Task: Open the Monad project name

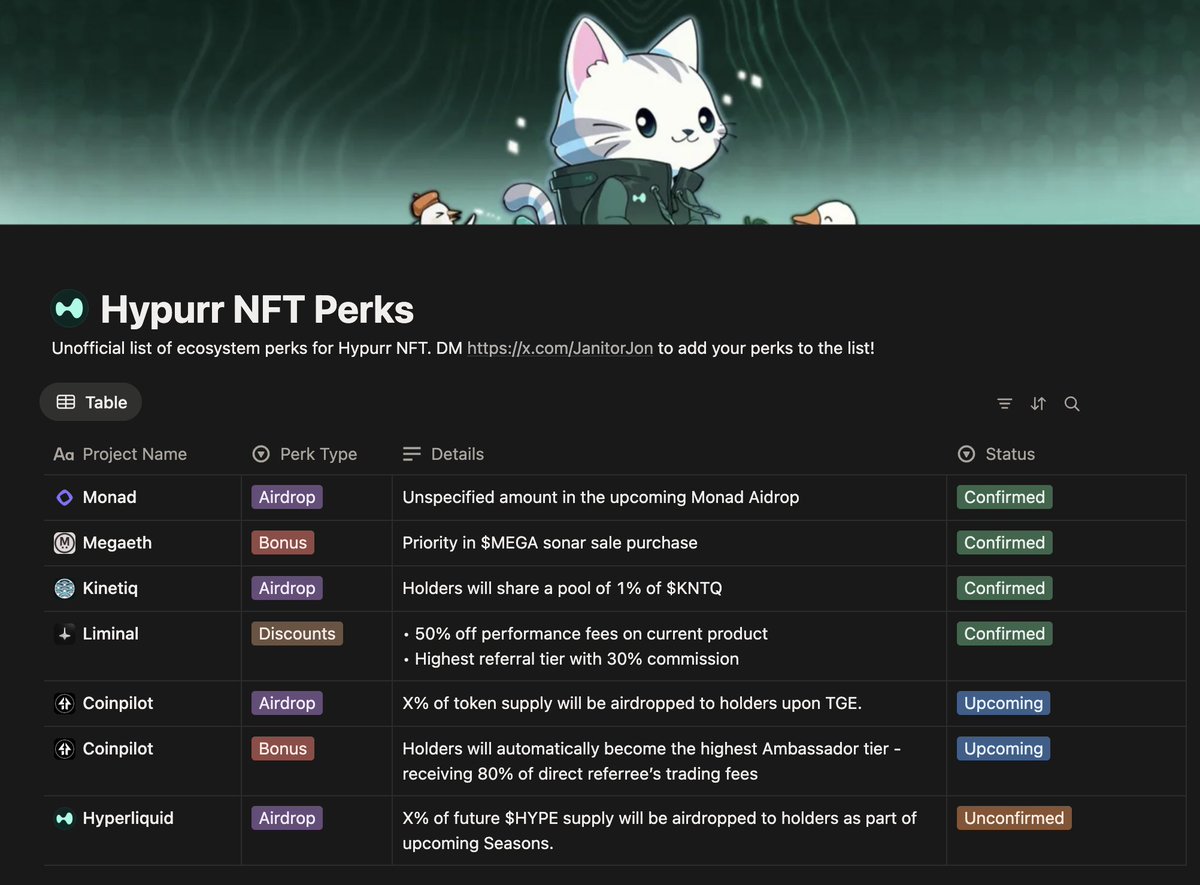Action: coord(110,497)
